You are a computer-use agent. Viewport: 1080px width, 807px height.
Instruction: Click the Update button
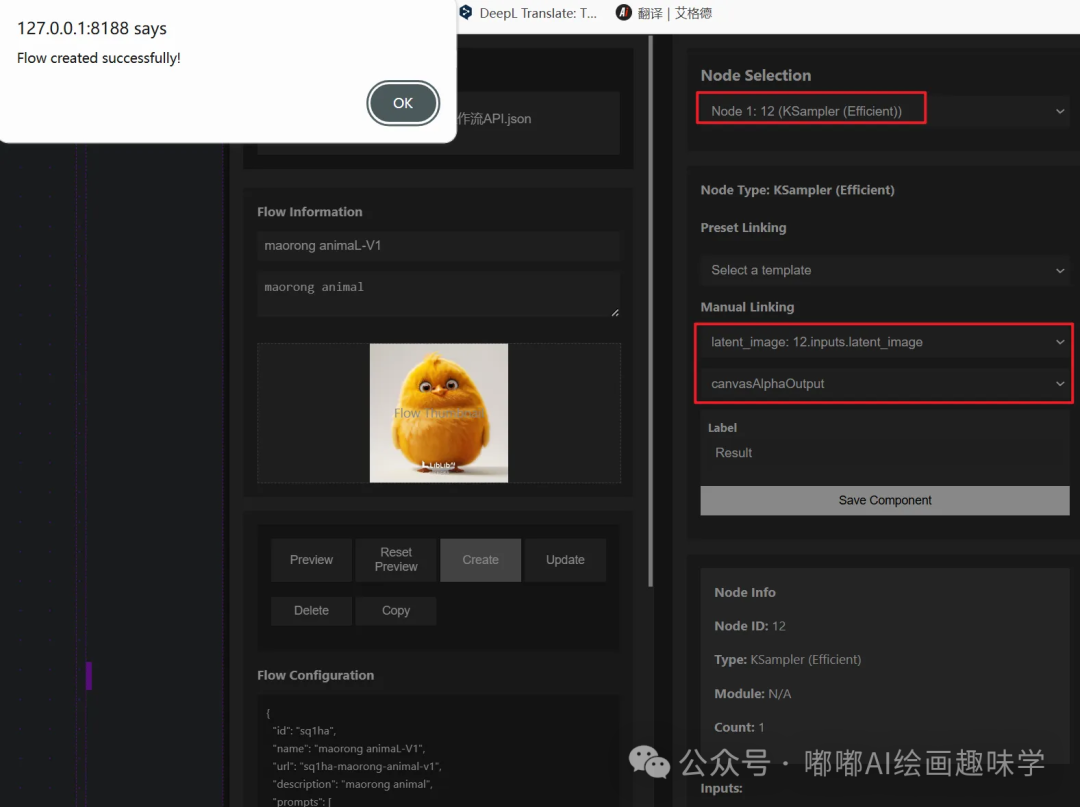[565, 560]
